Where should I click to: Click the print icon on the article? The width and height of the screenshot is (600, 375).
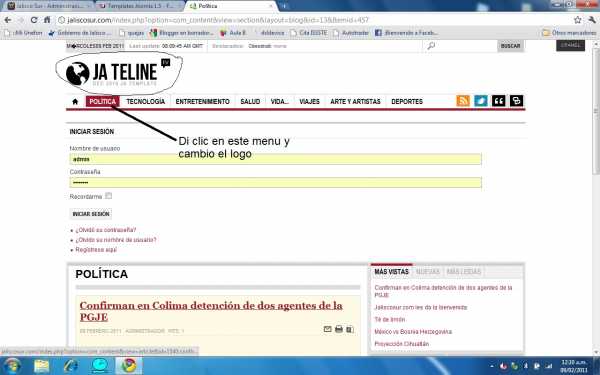click(339, 329)
